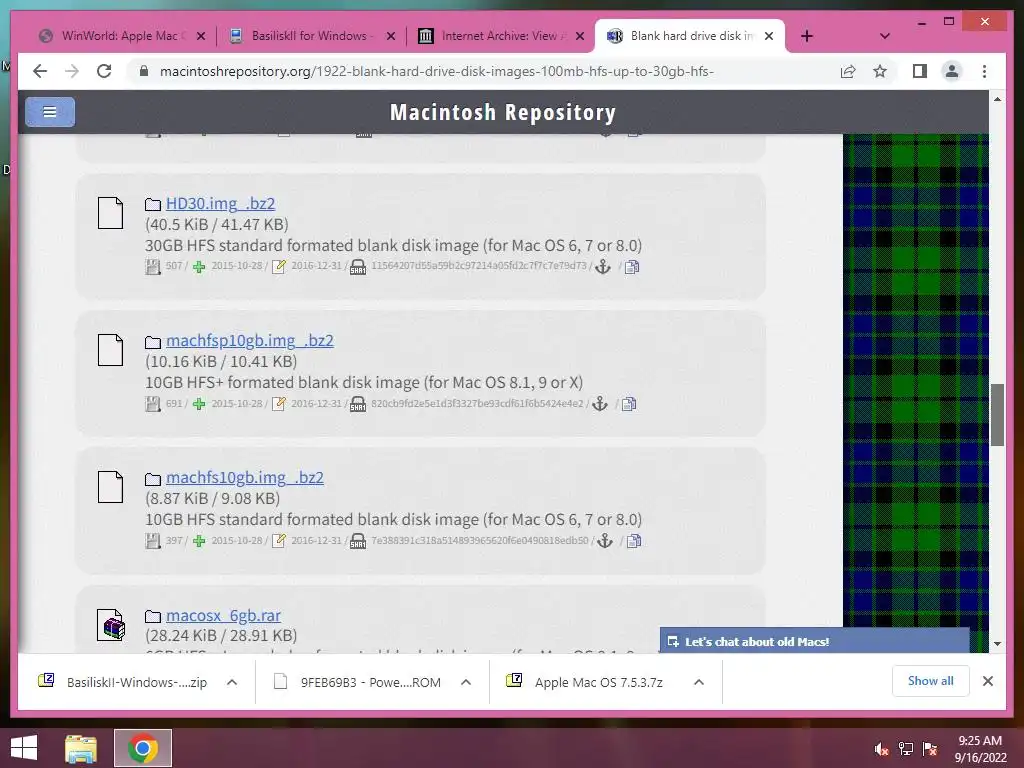Click the folder icon beside macosx_6gb.rar
The width and height of the screenshot is (1024, 768).
tap(153, 616)
